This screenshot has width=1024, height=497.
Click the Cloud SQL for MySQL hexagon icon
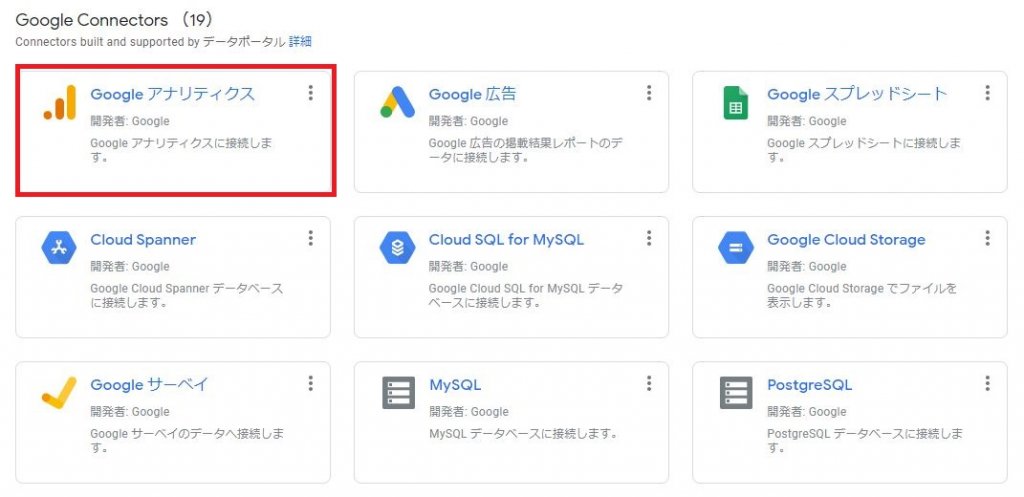coord(398,248)
